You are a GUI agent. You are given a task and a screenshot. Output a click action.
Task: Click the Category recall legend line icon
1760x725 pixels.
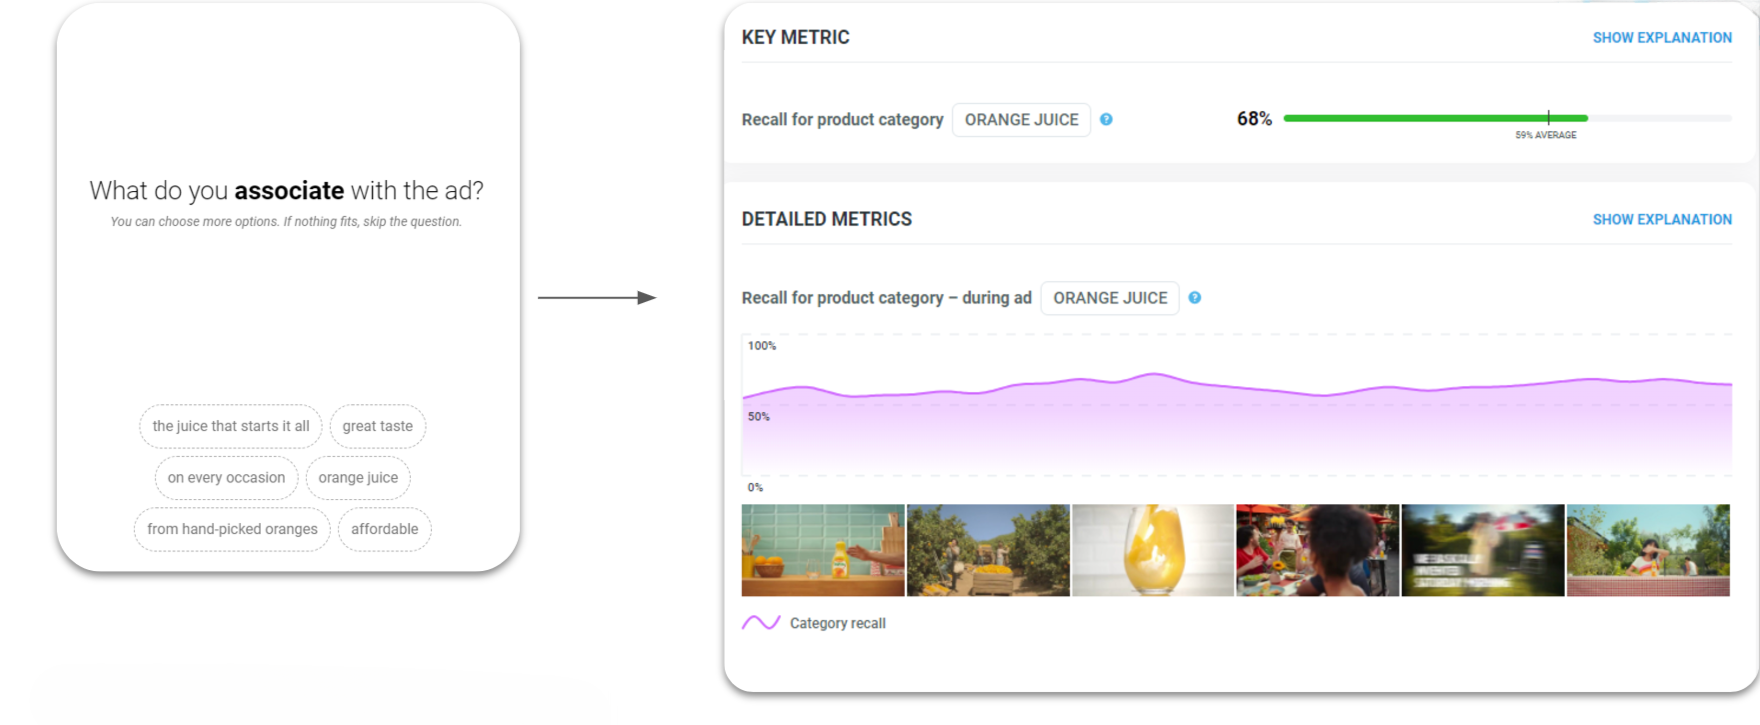coord(761,623)
